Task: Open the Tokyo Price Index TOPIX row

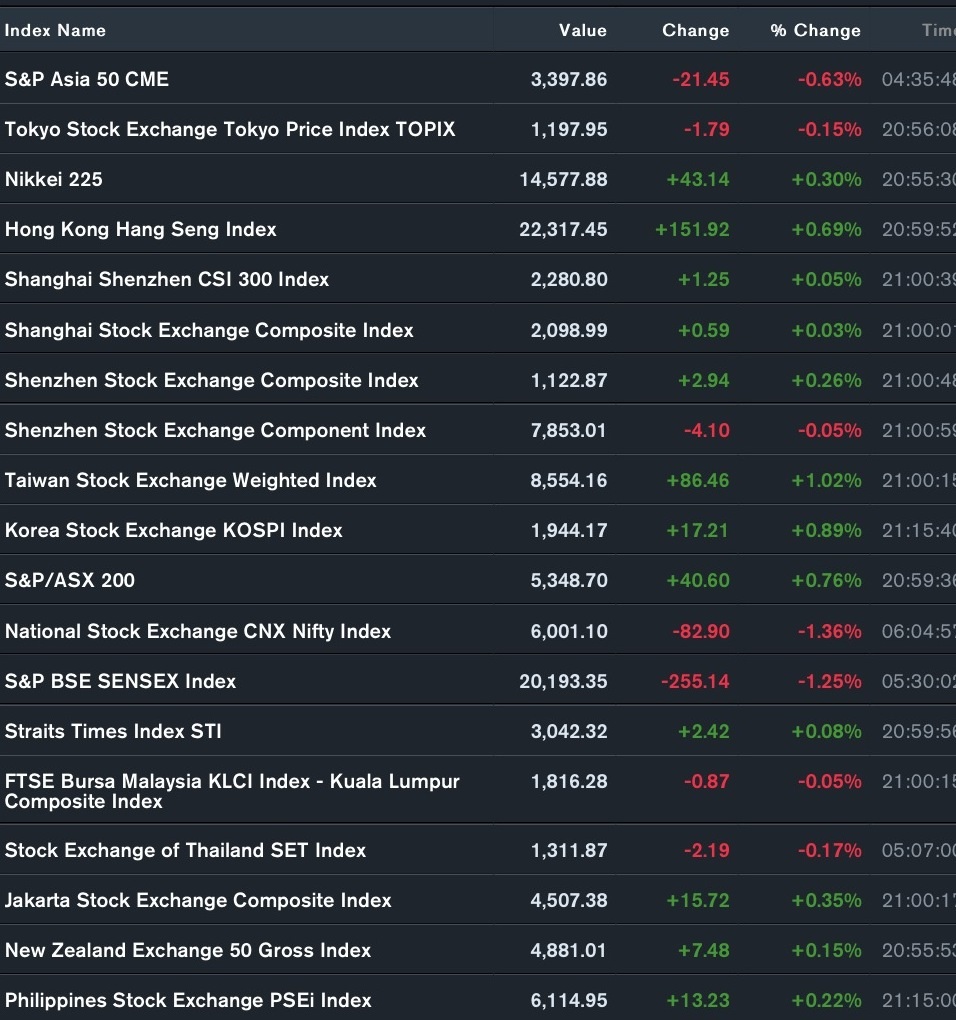Action: coord(230,129)
